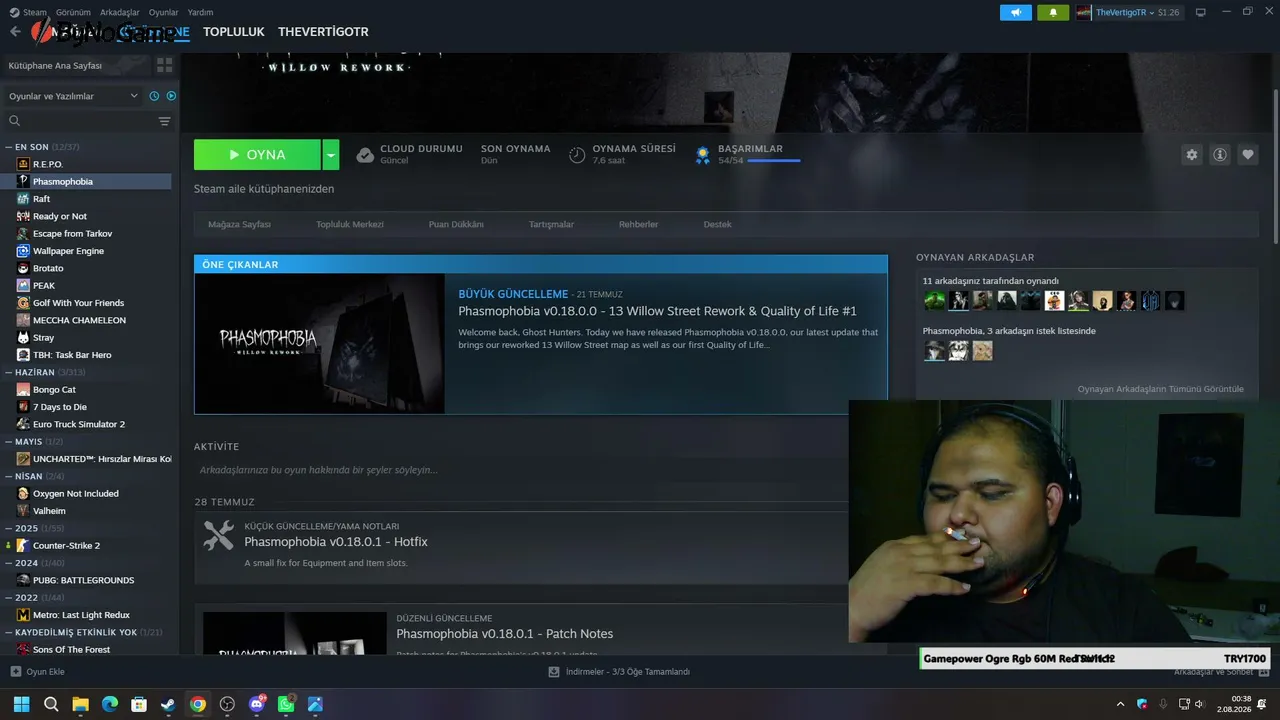Viewport: 1280px width, 720px height.
Task: Collapse the 2025 section
Action: click(x=9, y=528)
